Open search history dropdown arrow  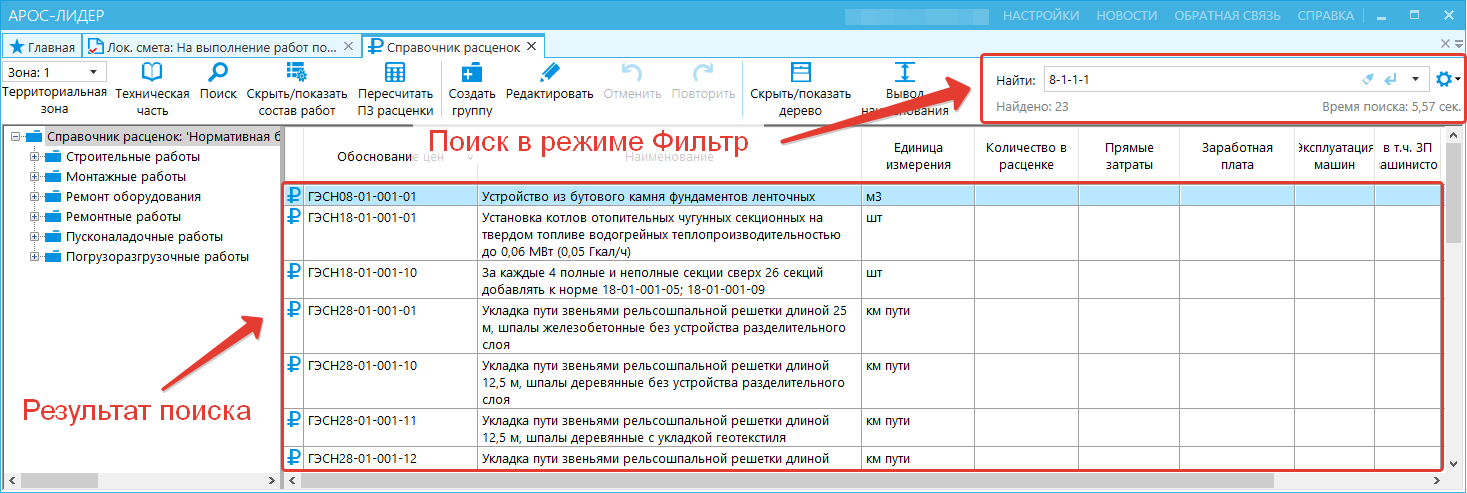(1415, 79)
